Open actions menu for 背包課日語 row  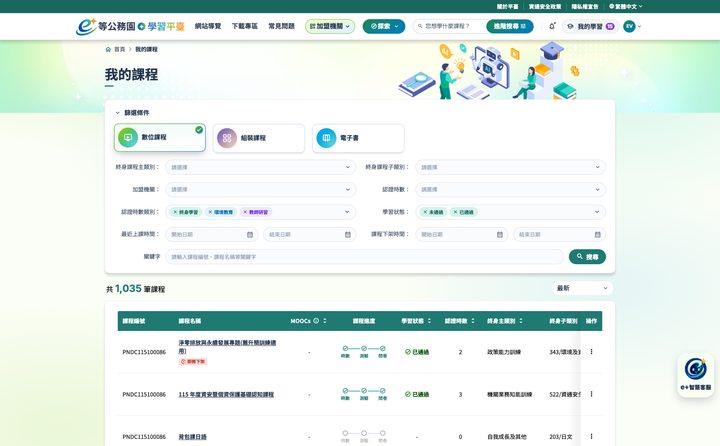point(591,436)
